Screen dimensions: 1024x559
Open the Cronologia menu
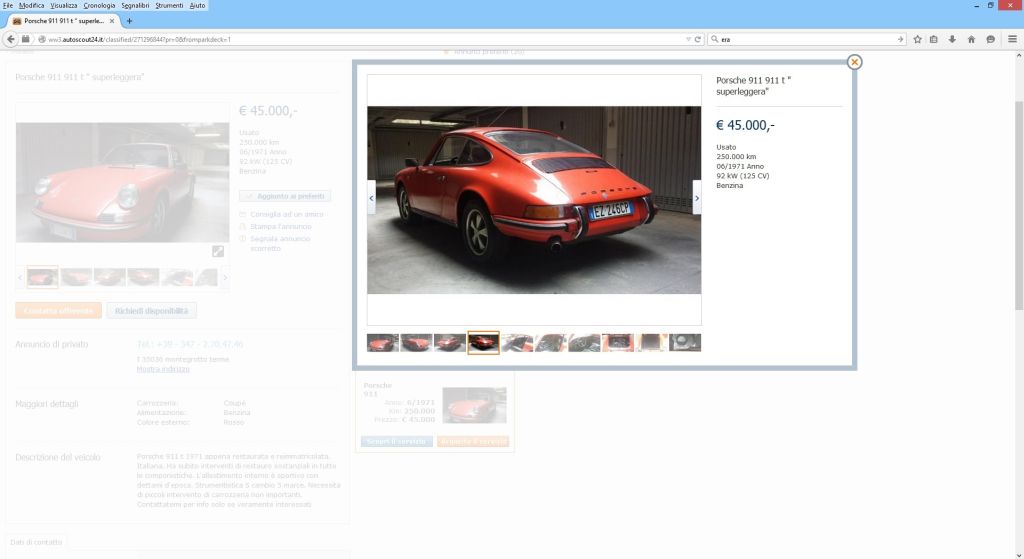point(99,5)
